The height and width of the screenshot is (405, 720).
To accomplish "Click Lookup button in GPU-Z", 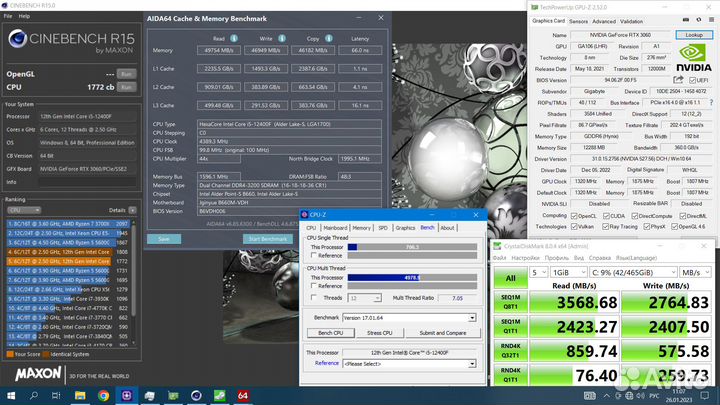I will coord(694,35).
